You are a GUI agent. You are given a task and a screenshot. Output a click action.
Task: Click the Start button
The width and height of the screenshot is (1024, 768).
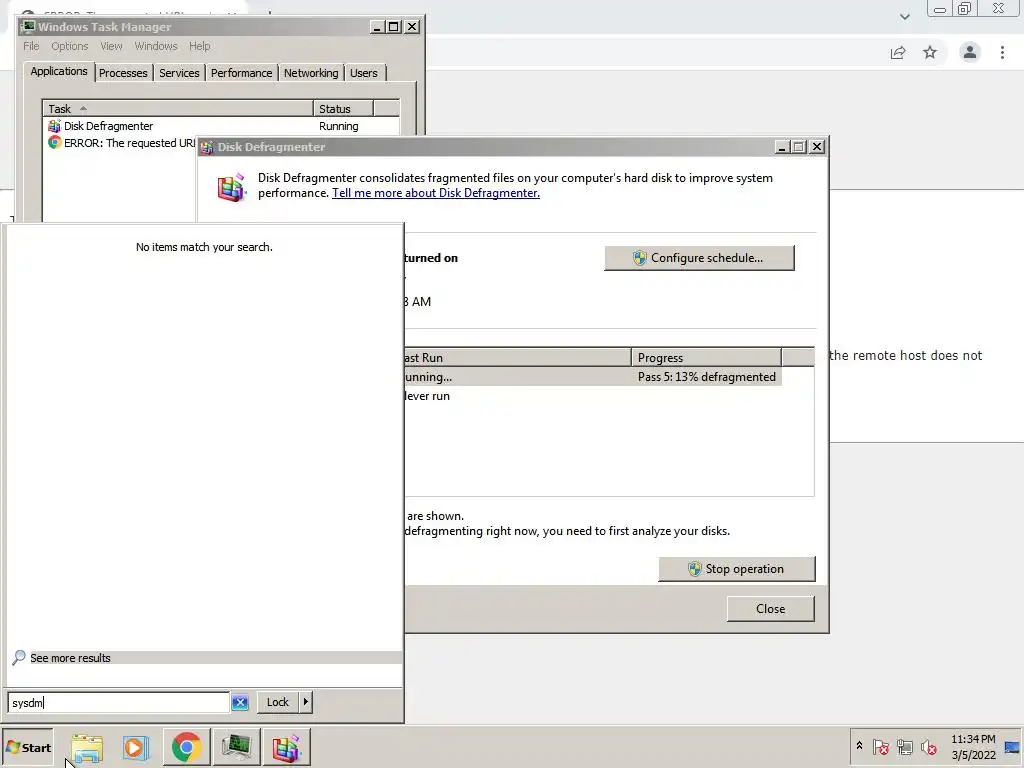point(27,747)
